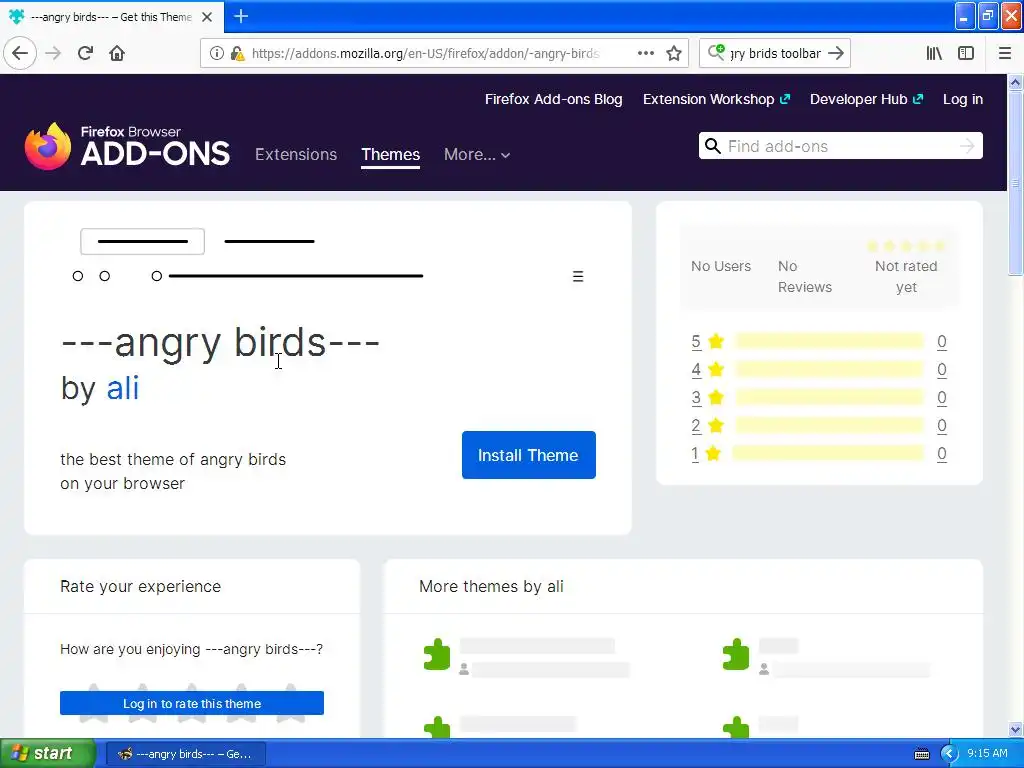This screenshot has height=768, width=1024.
Task: Expand hidden tray icons arrow
Action: [949, 754]
